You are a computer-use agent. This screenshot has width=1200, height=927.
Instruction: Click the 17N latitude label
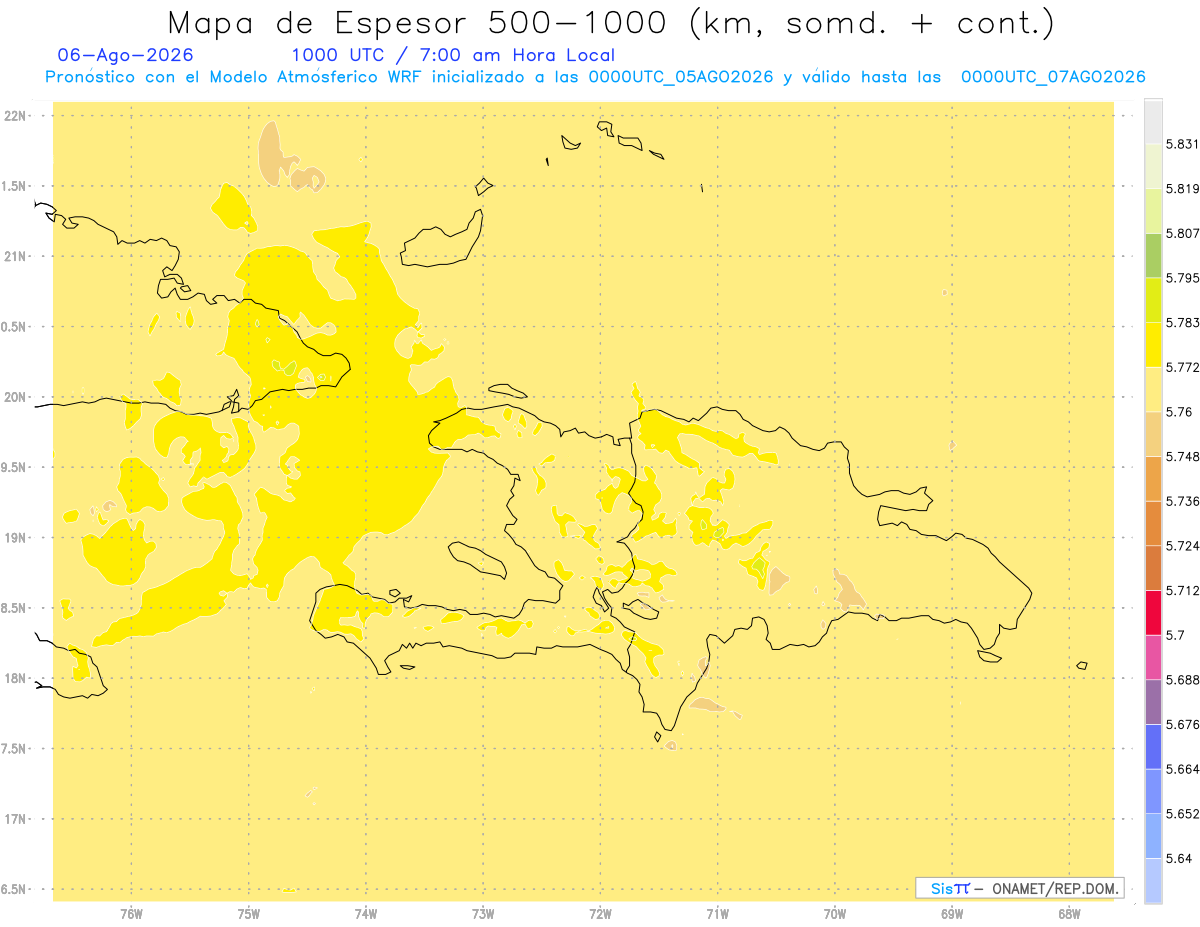coord(15,819)
